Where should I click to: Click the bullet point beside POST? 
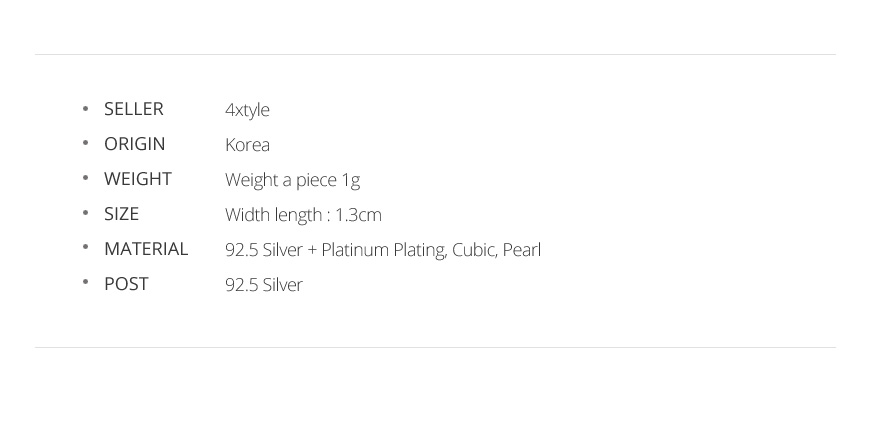click(86, 284)
